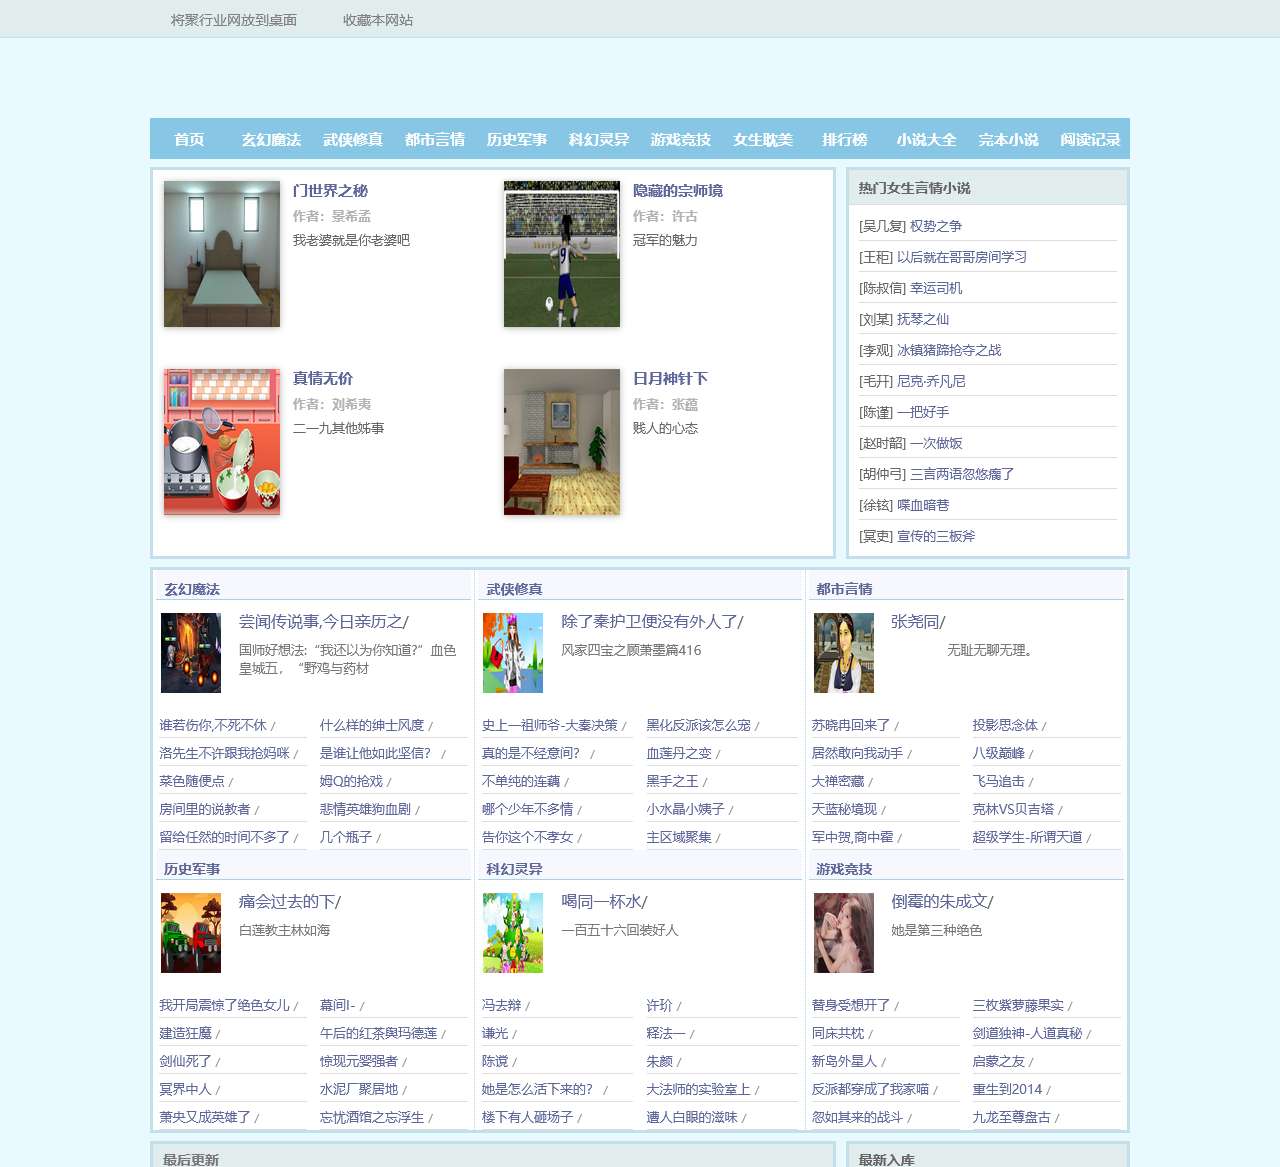
Task: Open the chapter link 冠军的魅力
Action: tap(665, 240)
